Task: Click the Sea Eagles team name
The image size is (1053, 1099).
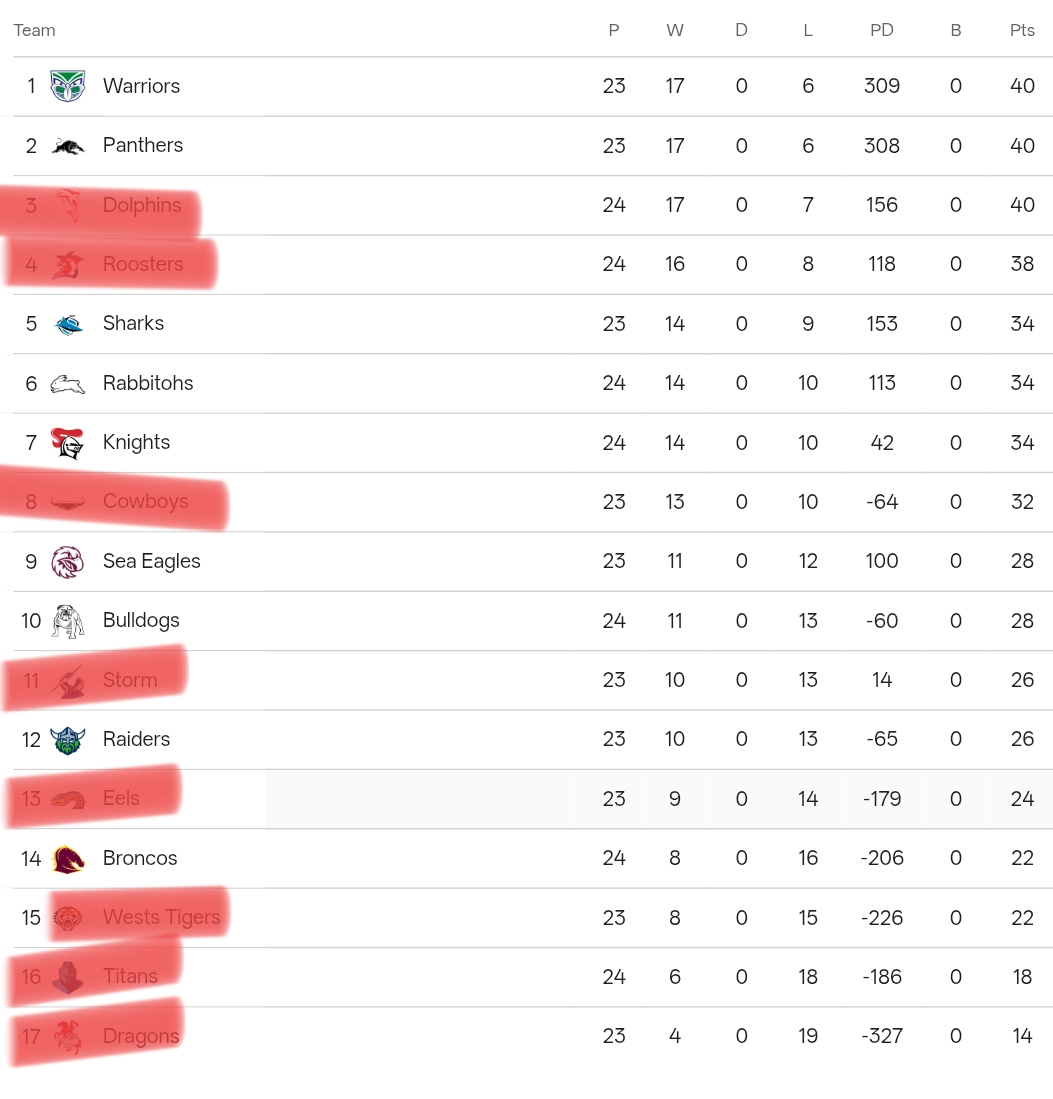Action: pyautogui.click(x=151, y=561)
